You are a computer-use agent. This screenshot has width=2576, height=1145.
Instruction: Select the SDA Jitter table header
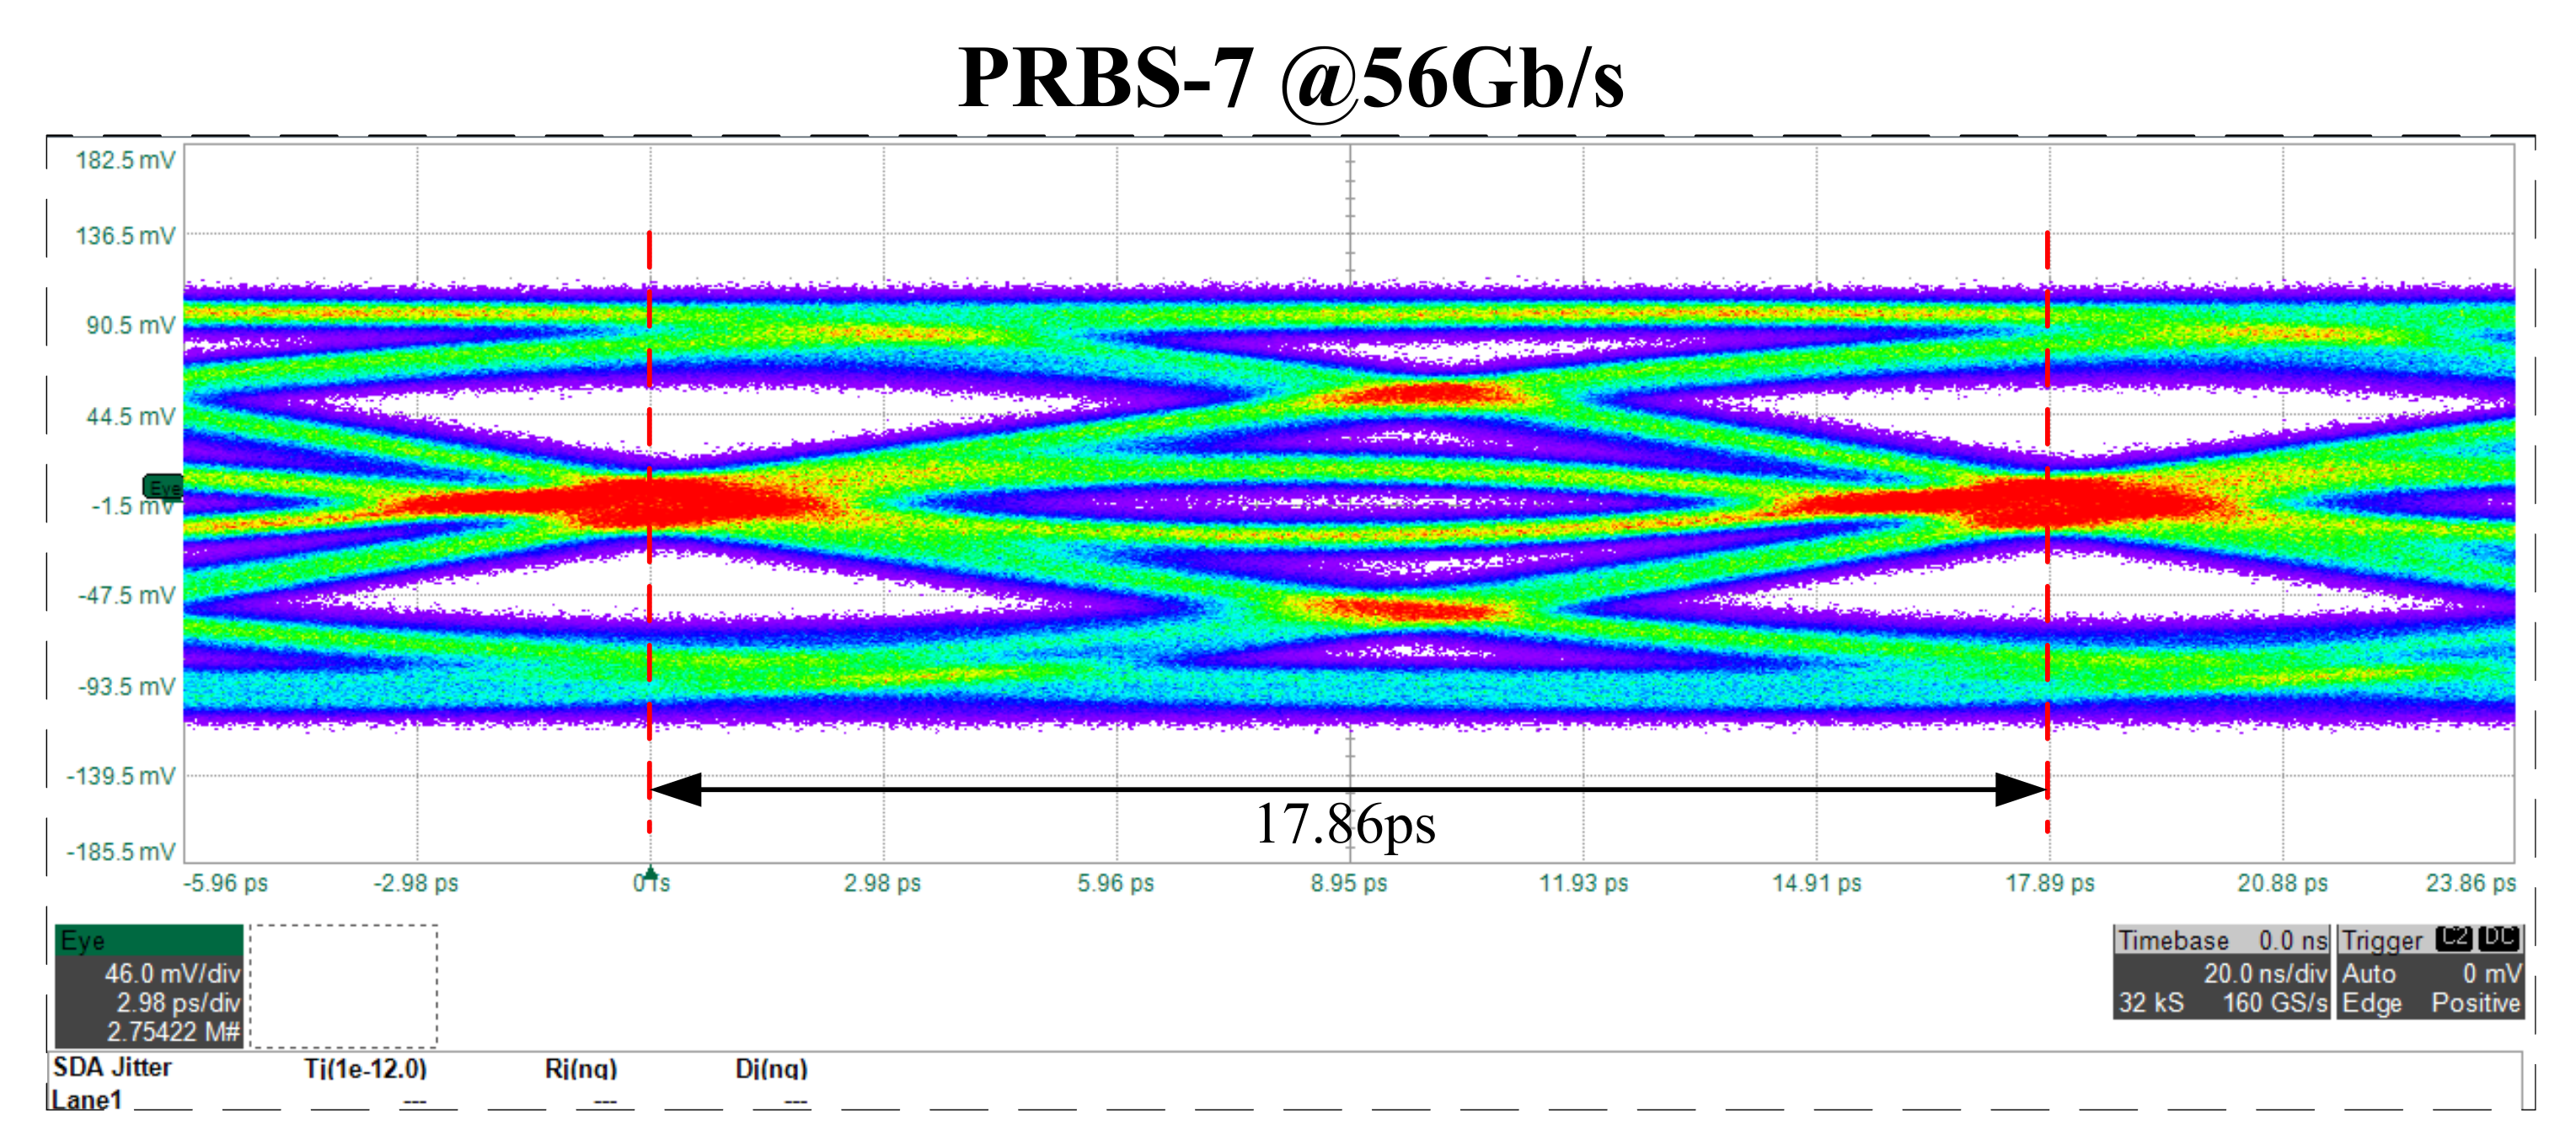coord(112,1067)
